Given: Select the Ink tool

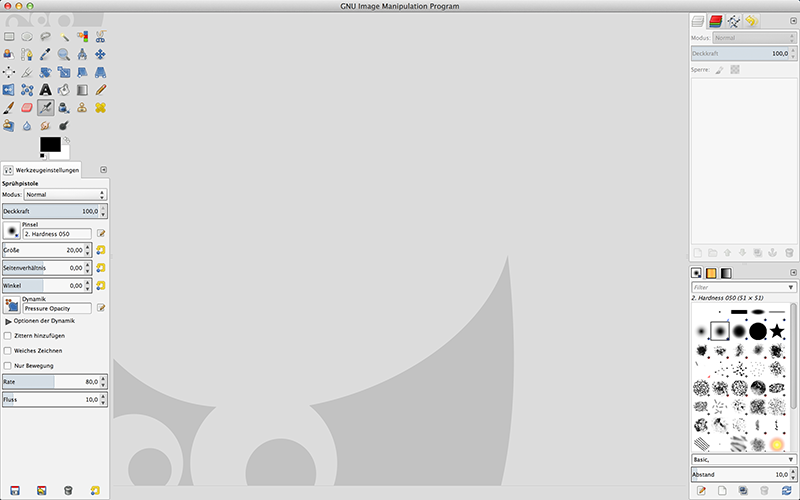Looking at the screenshot, I should [64, 108].
